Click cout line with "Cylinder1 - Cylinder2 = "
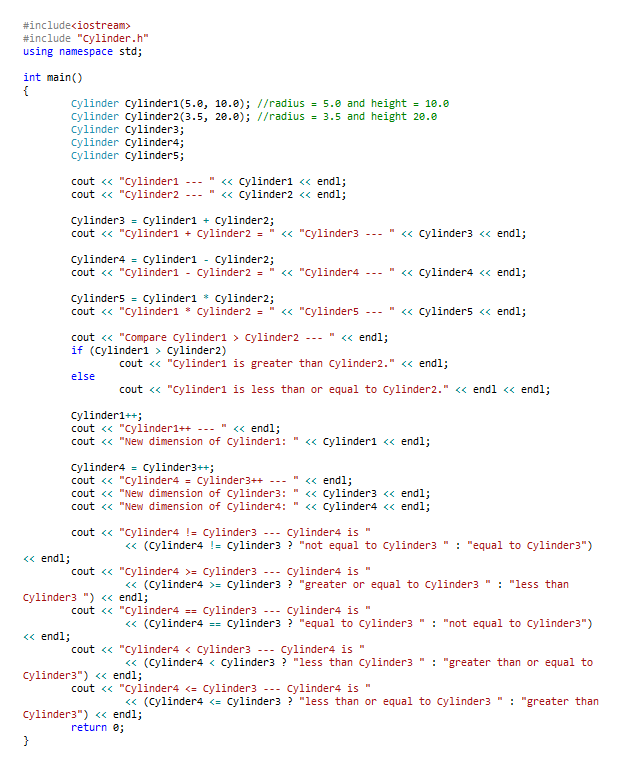The image size is (629, 769). click(x=299, y=273)
